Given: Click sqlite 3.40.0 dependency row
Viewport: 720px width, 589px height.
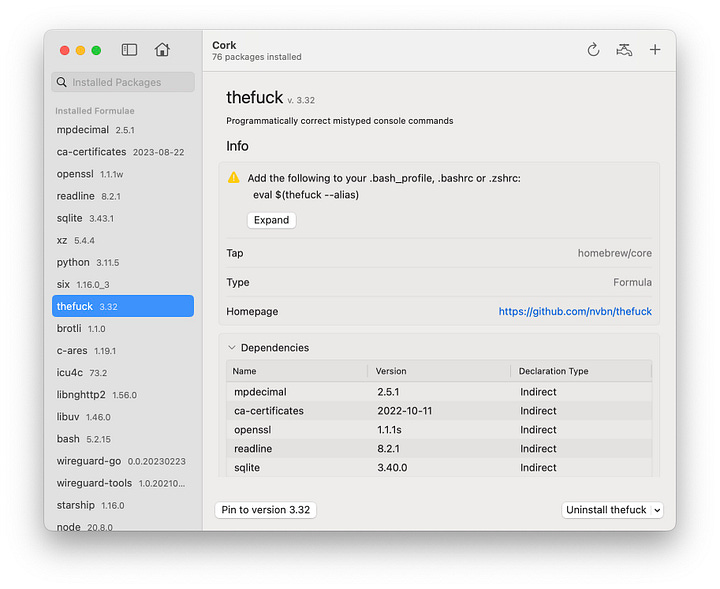Looking at the screenshot, I should pos(439,467).
